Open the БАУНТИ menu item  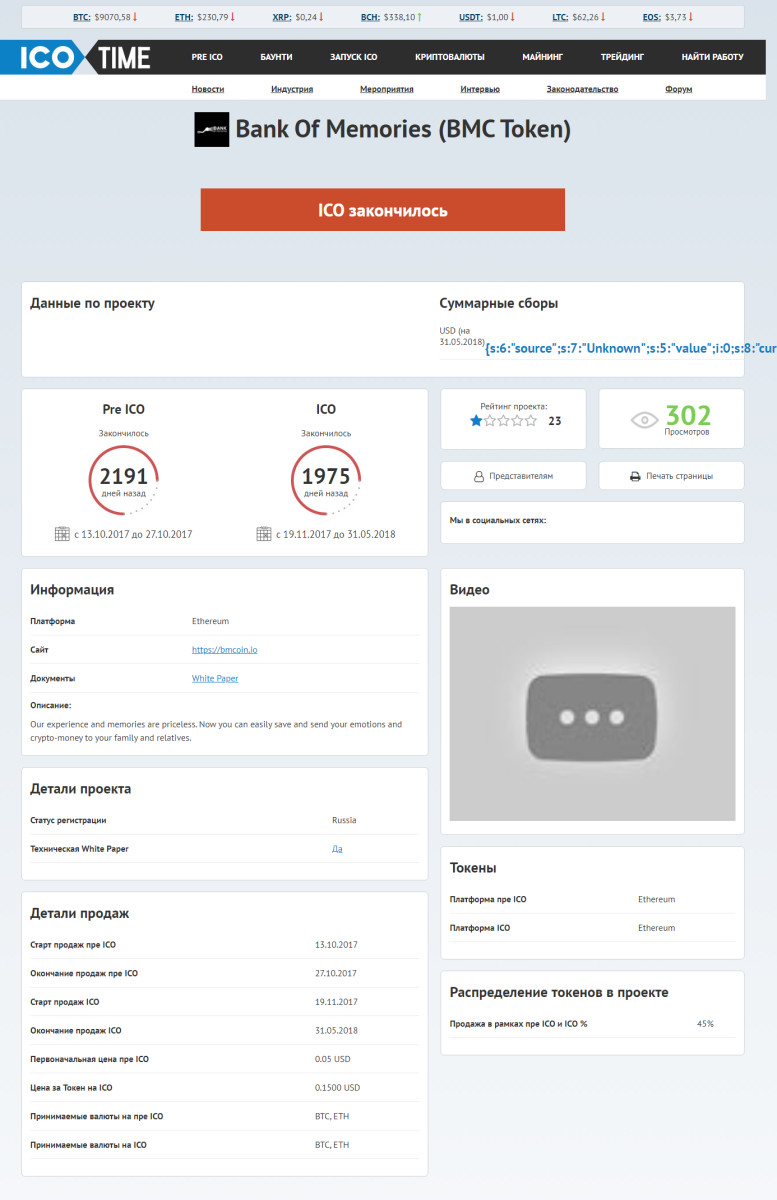click(x=276, y=58)
